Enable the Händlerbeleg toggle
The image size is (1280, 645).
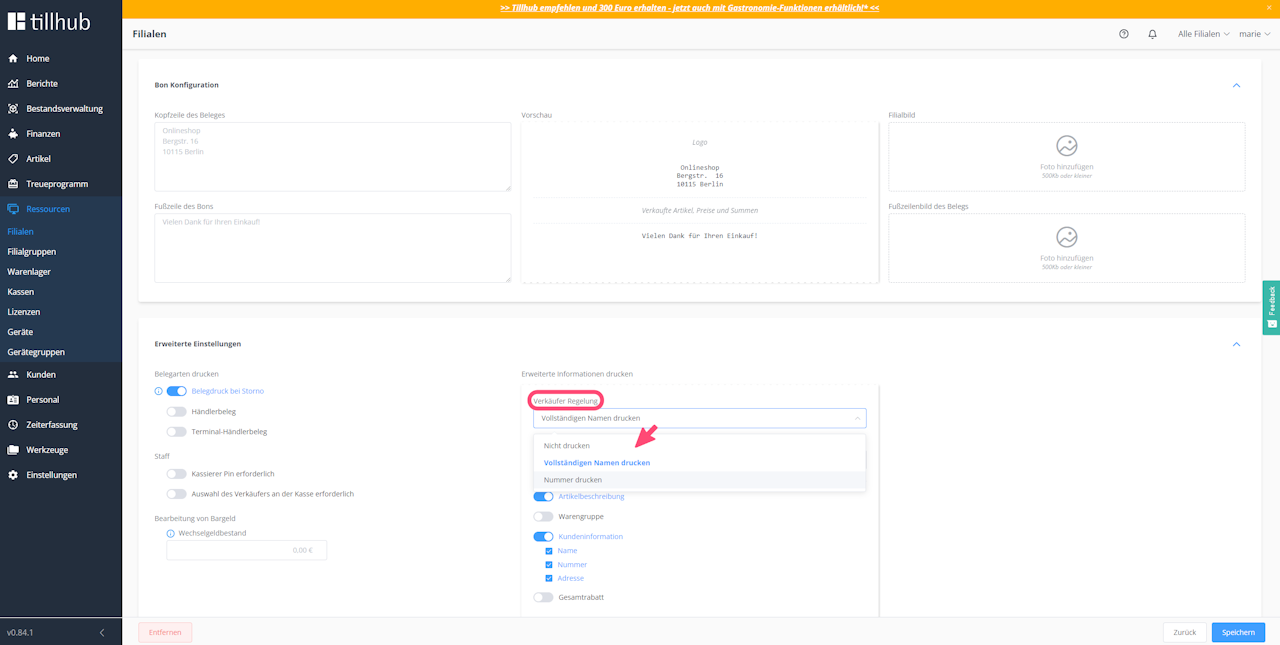pyautogui.click(x=177, y=411)
